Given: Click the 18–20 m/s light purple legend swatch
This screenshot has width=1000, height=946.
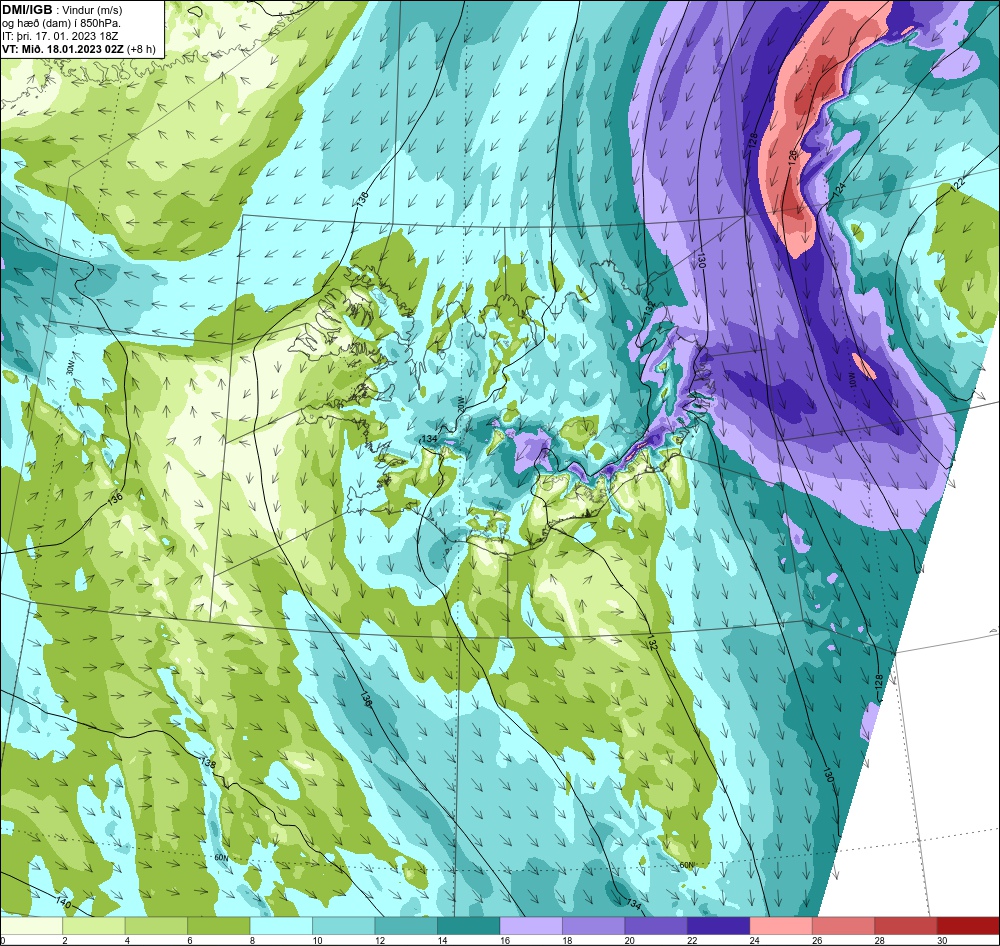Looking at the screenshot, I should (594, 926).
